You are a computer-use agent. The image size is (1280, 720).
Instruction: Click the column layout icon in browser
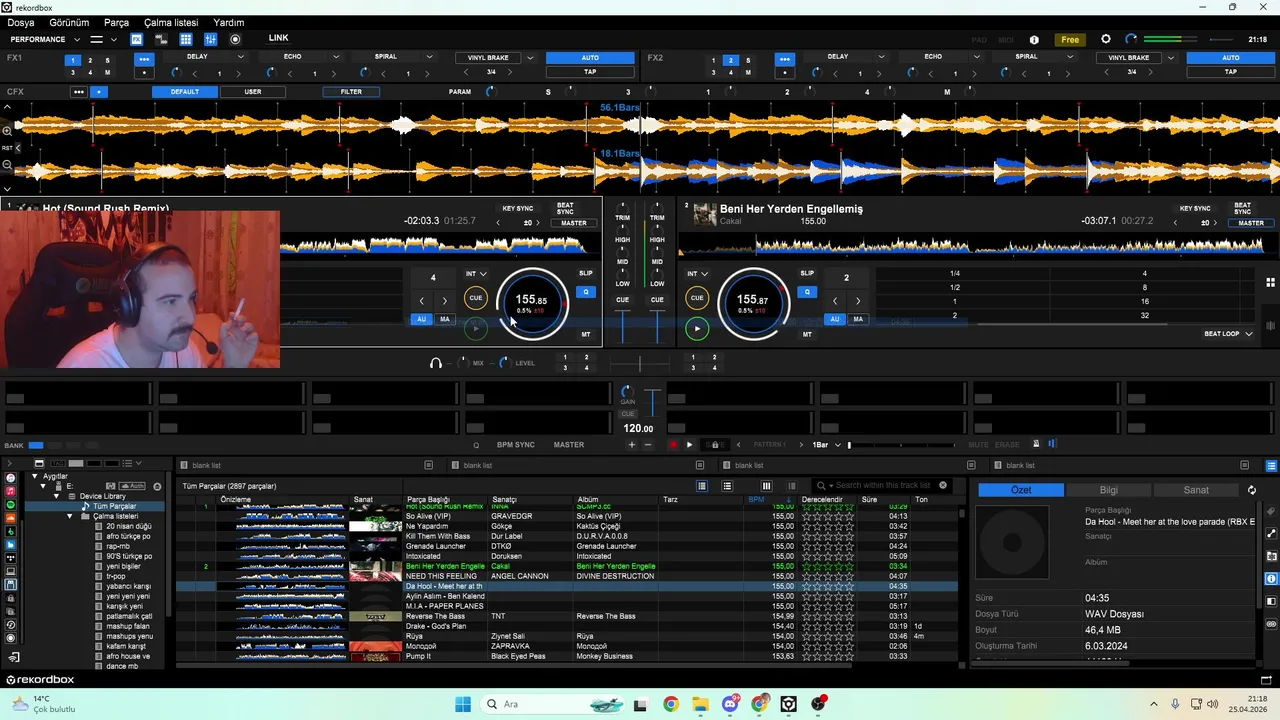(x=767, y=486)
